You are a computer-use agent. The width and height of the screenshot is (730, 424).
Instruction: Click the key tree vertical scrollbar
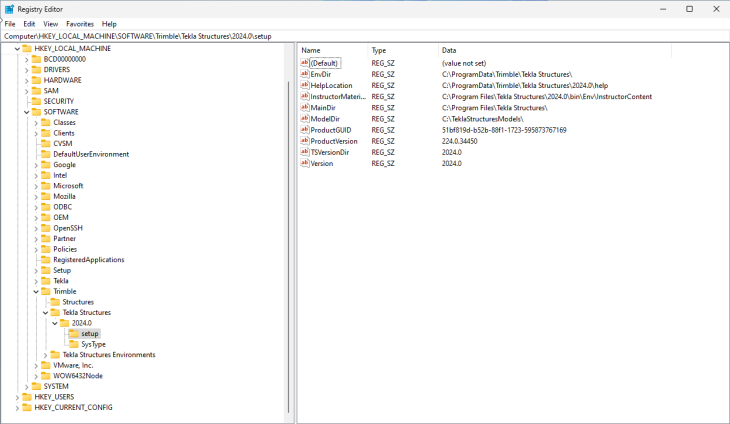pos(289,247)
